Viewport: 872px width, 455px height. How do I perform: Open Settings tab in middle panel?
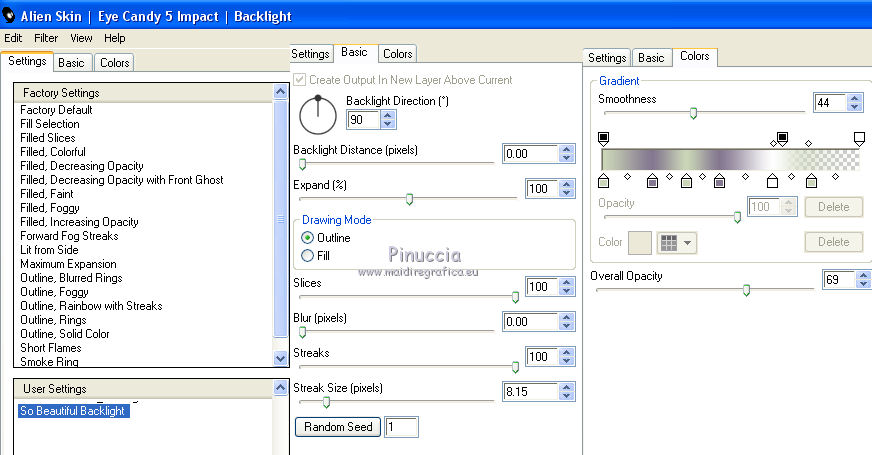pos(310,54)
